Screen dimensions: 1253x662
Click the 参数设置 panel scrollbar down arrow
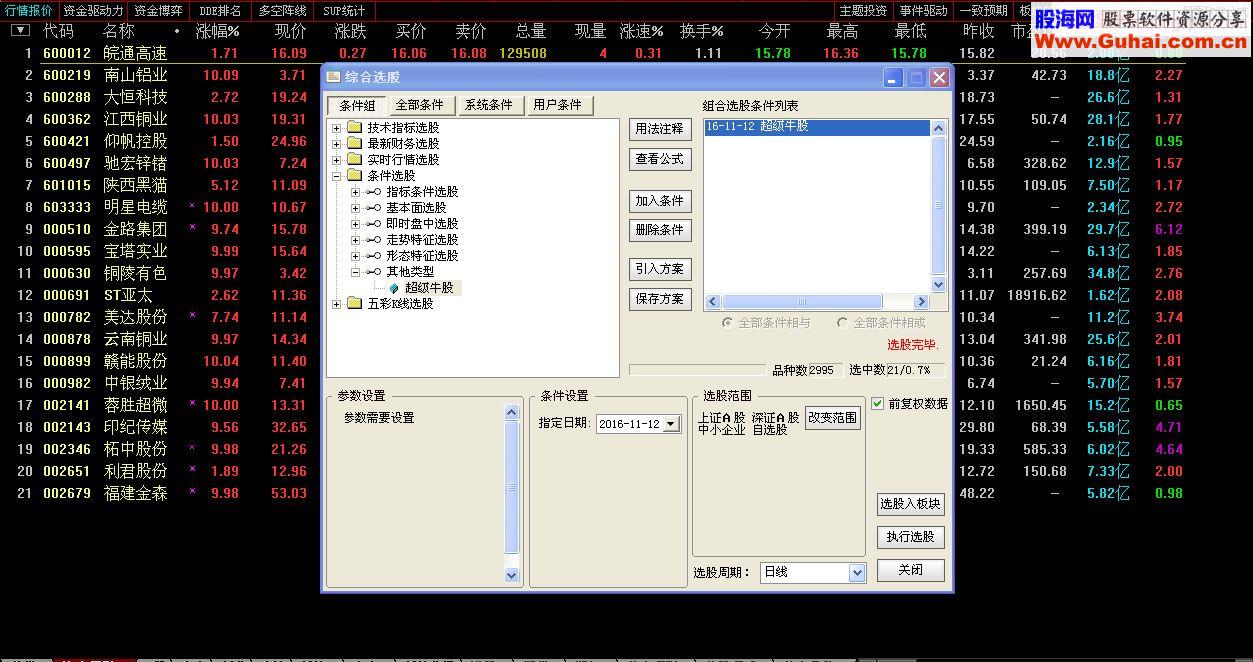512,575
